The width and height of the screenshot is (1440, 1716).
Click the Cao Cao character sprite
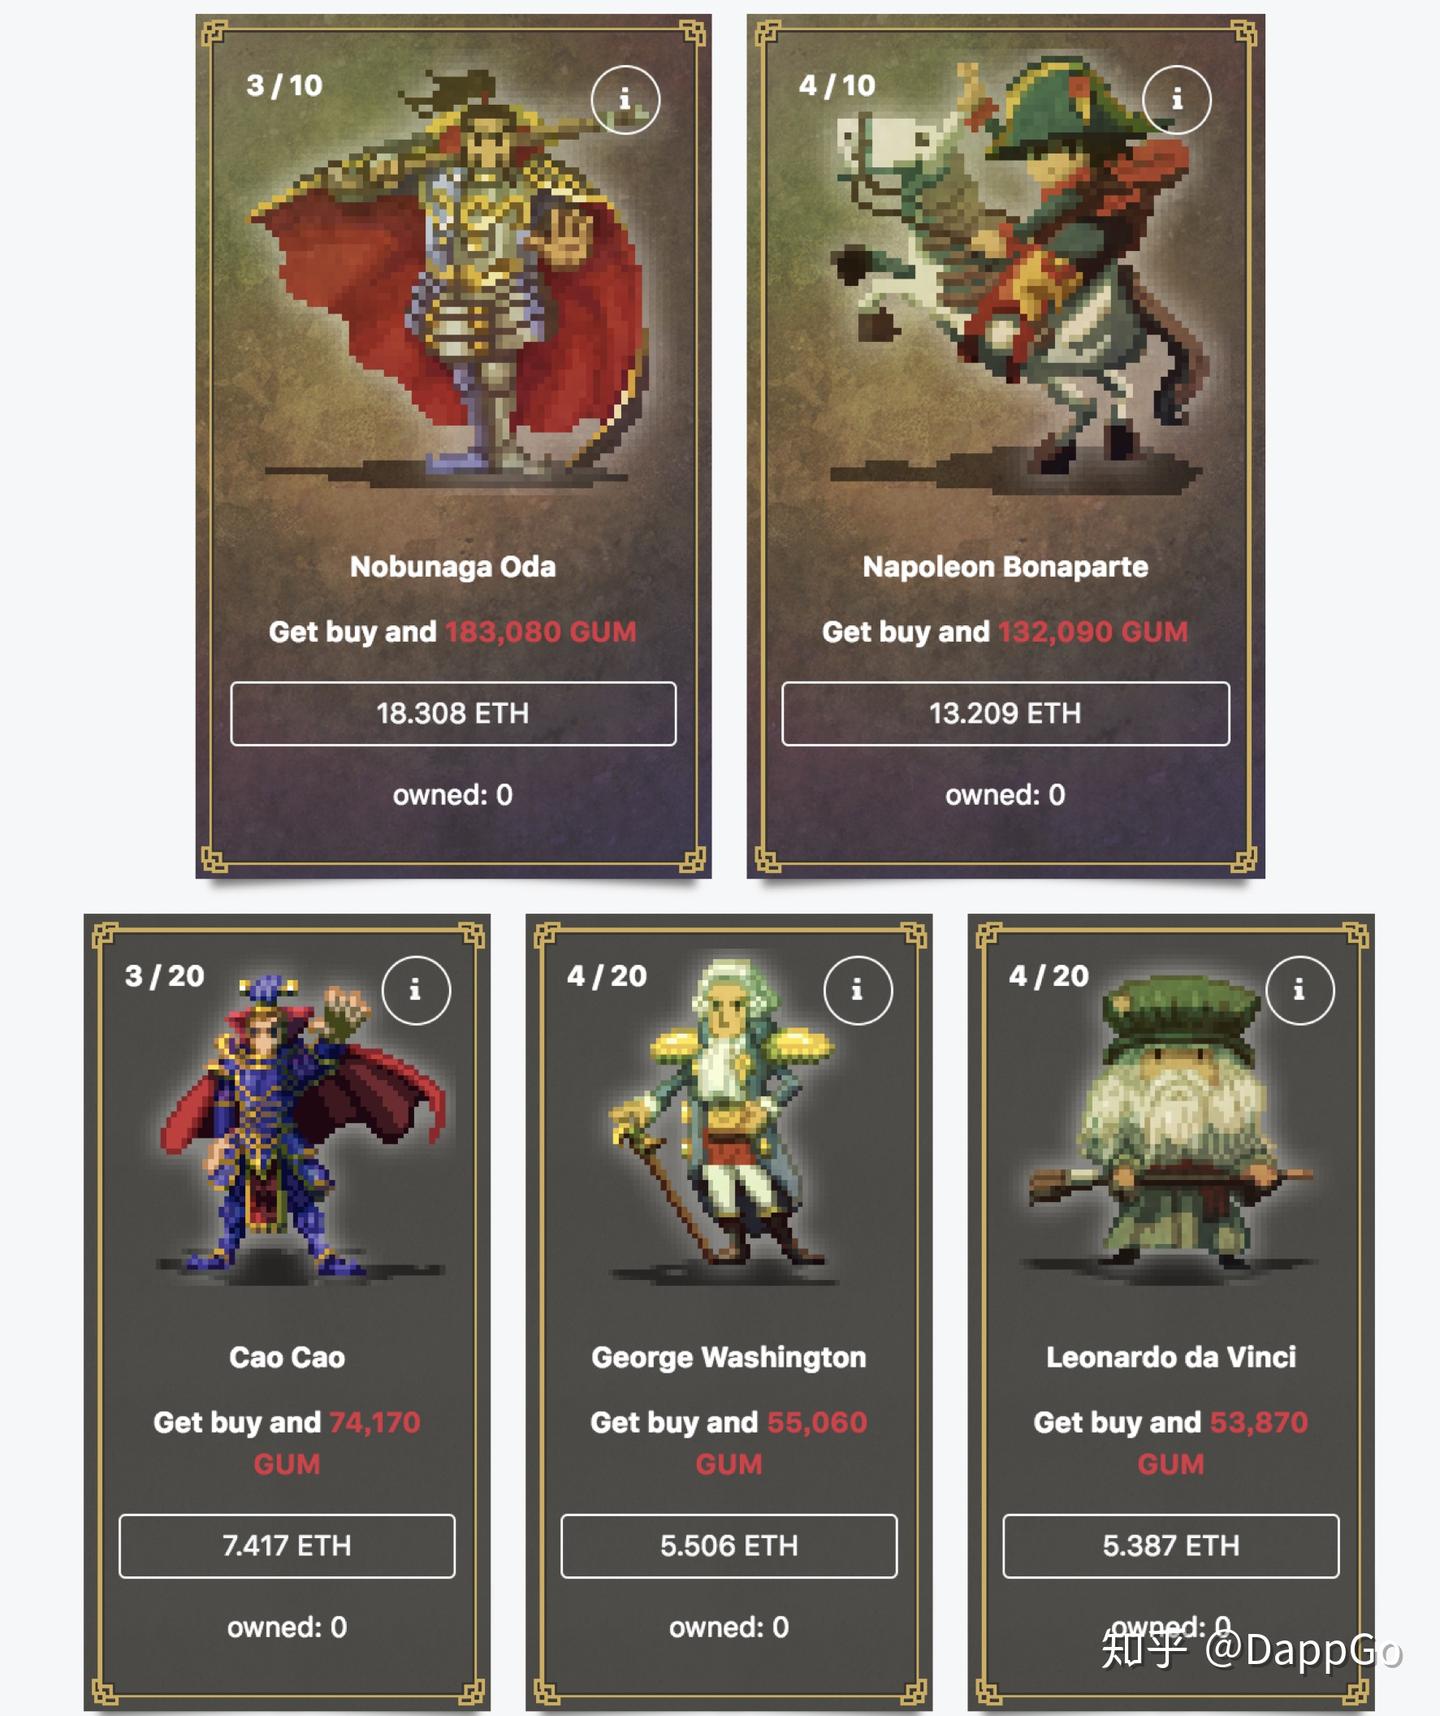(300, 1127)
